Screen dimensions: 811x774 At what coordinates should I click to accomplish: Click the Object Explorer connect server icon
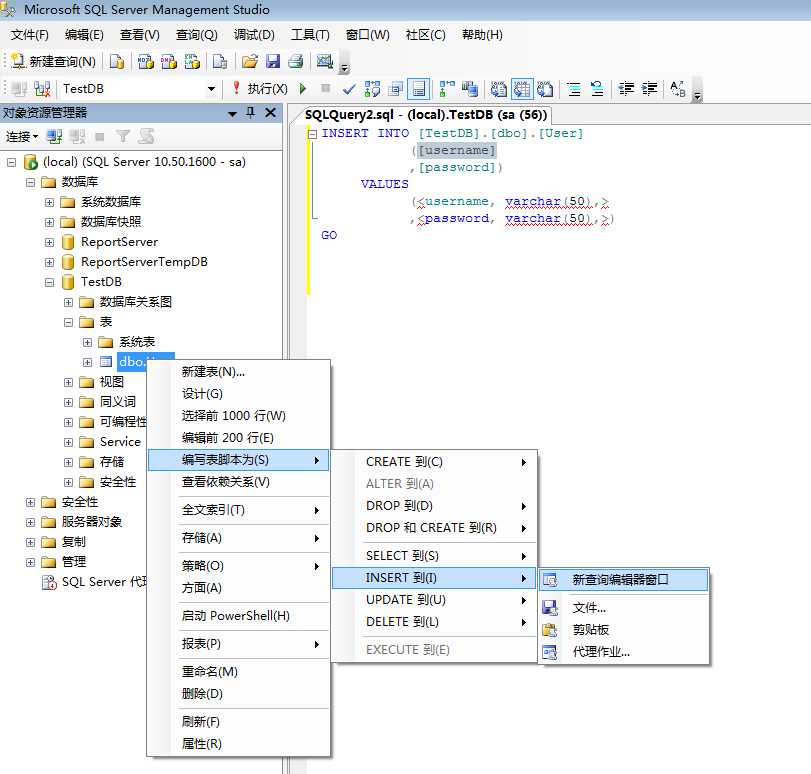point(54,137)
